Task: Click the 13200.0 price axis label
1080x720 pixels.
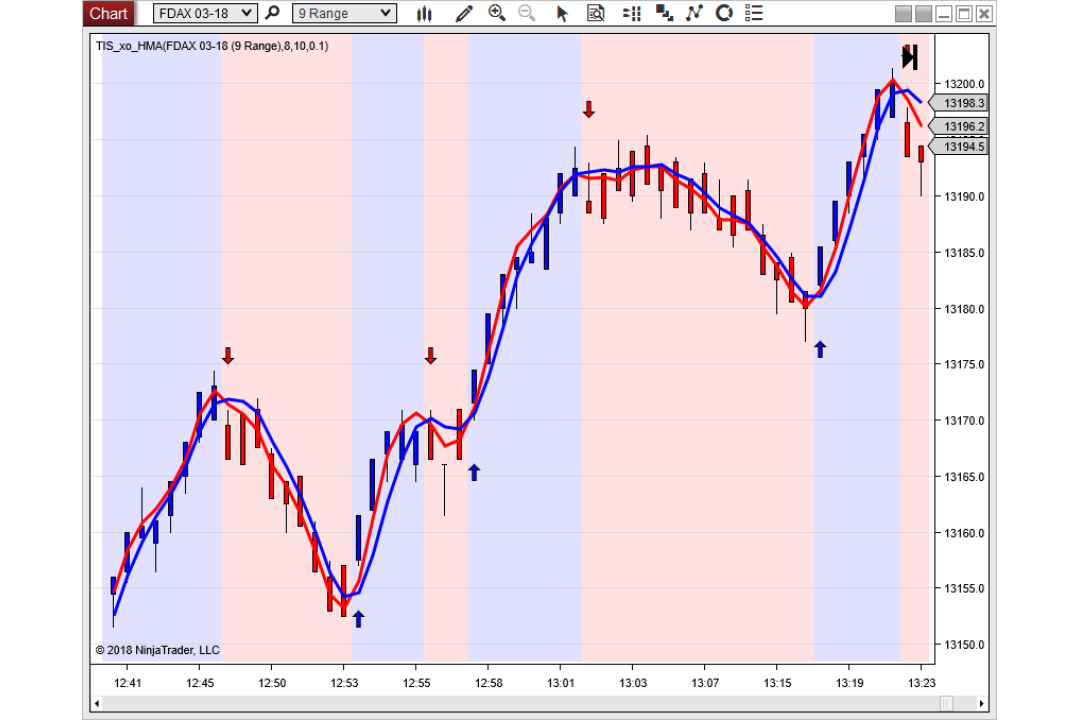Action: (x=964, y=84)
